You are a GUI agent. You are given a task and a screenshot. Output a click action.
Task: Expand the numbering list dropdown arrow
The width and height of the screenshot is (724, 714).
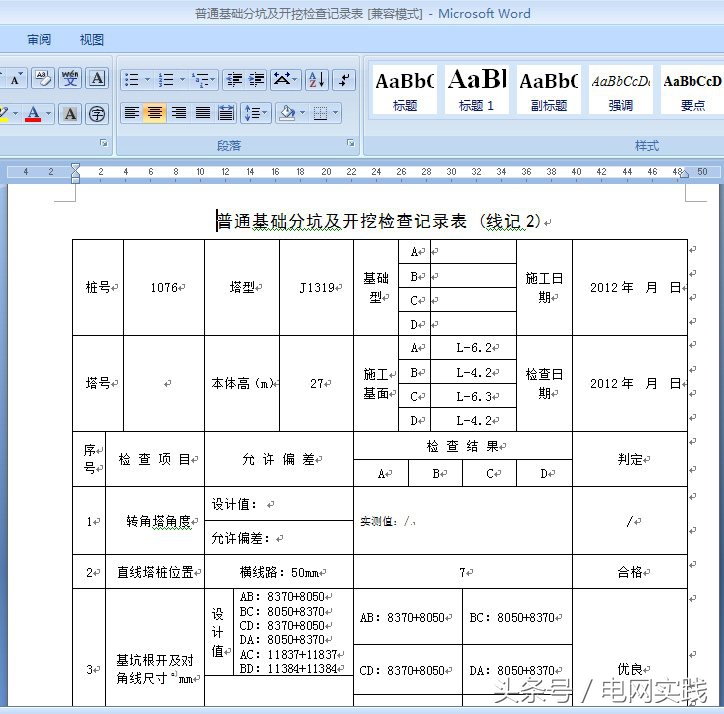(182, 80)
